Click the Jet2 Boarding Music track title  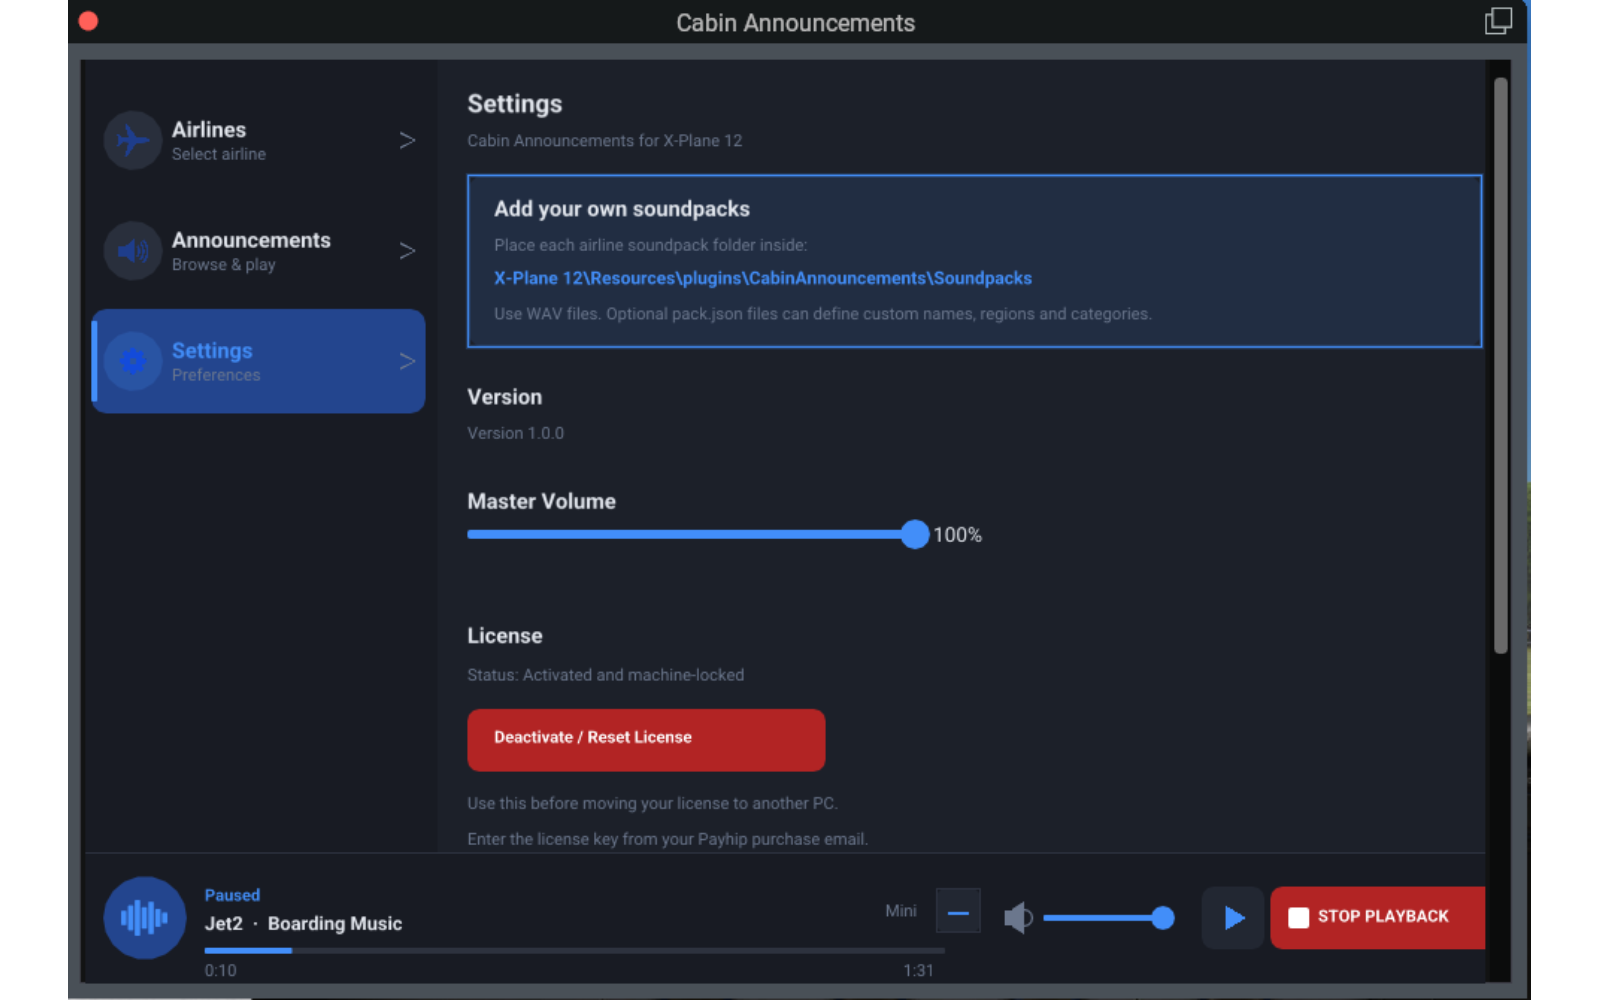[303, 924]
